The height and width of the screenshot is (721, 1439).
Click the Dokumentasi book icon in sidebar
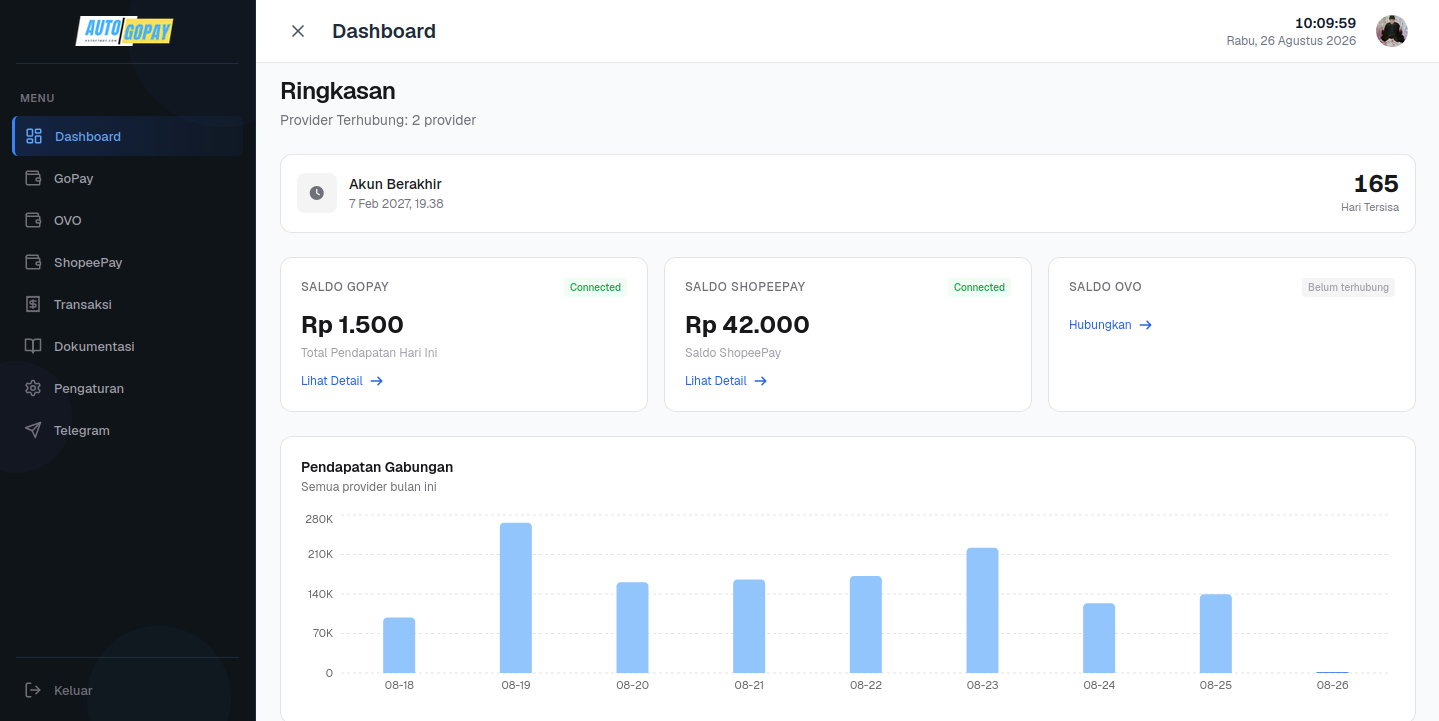(33, 346)
